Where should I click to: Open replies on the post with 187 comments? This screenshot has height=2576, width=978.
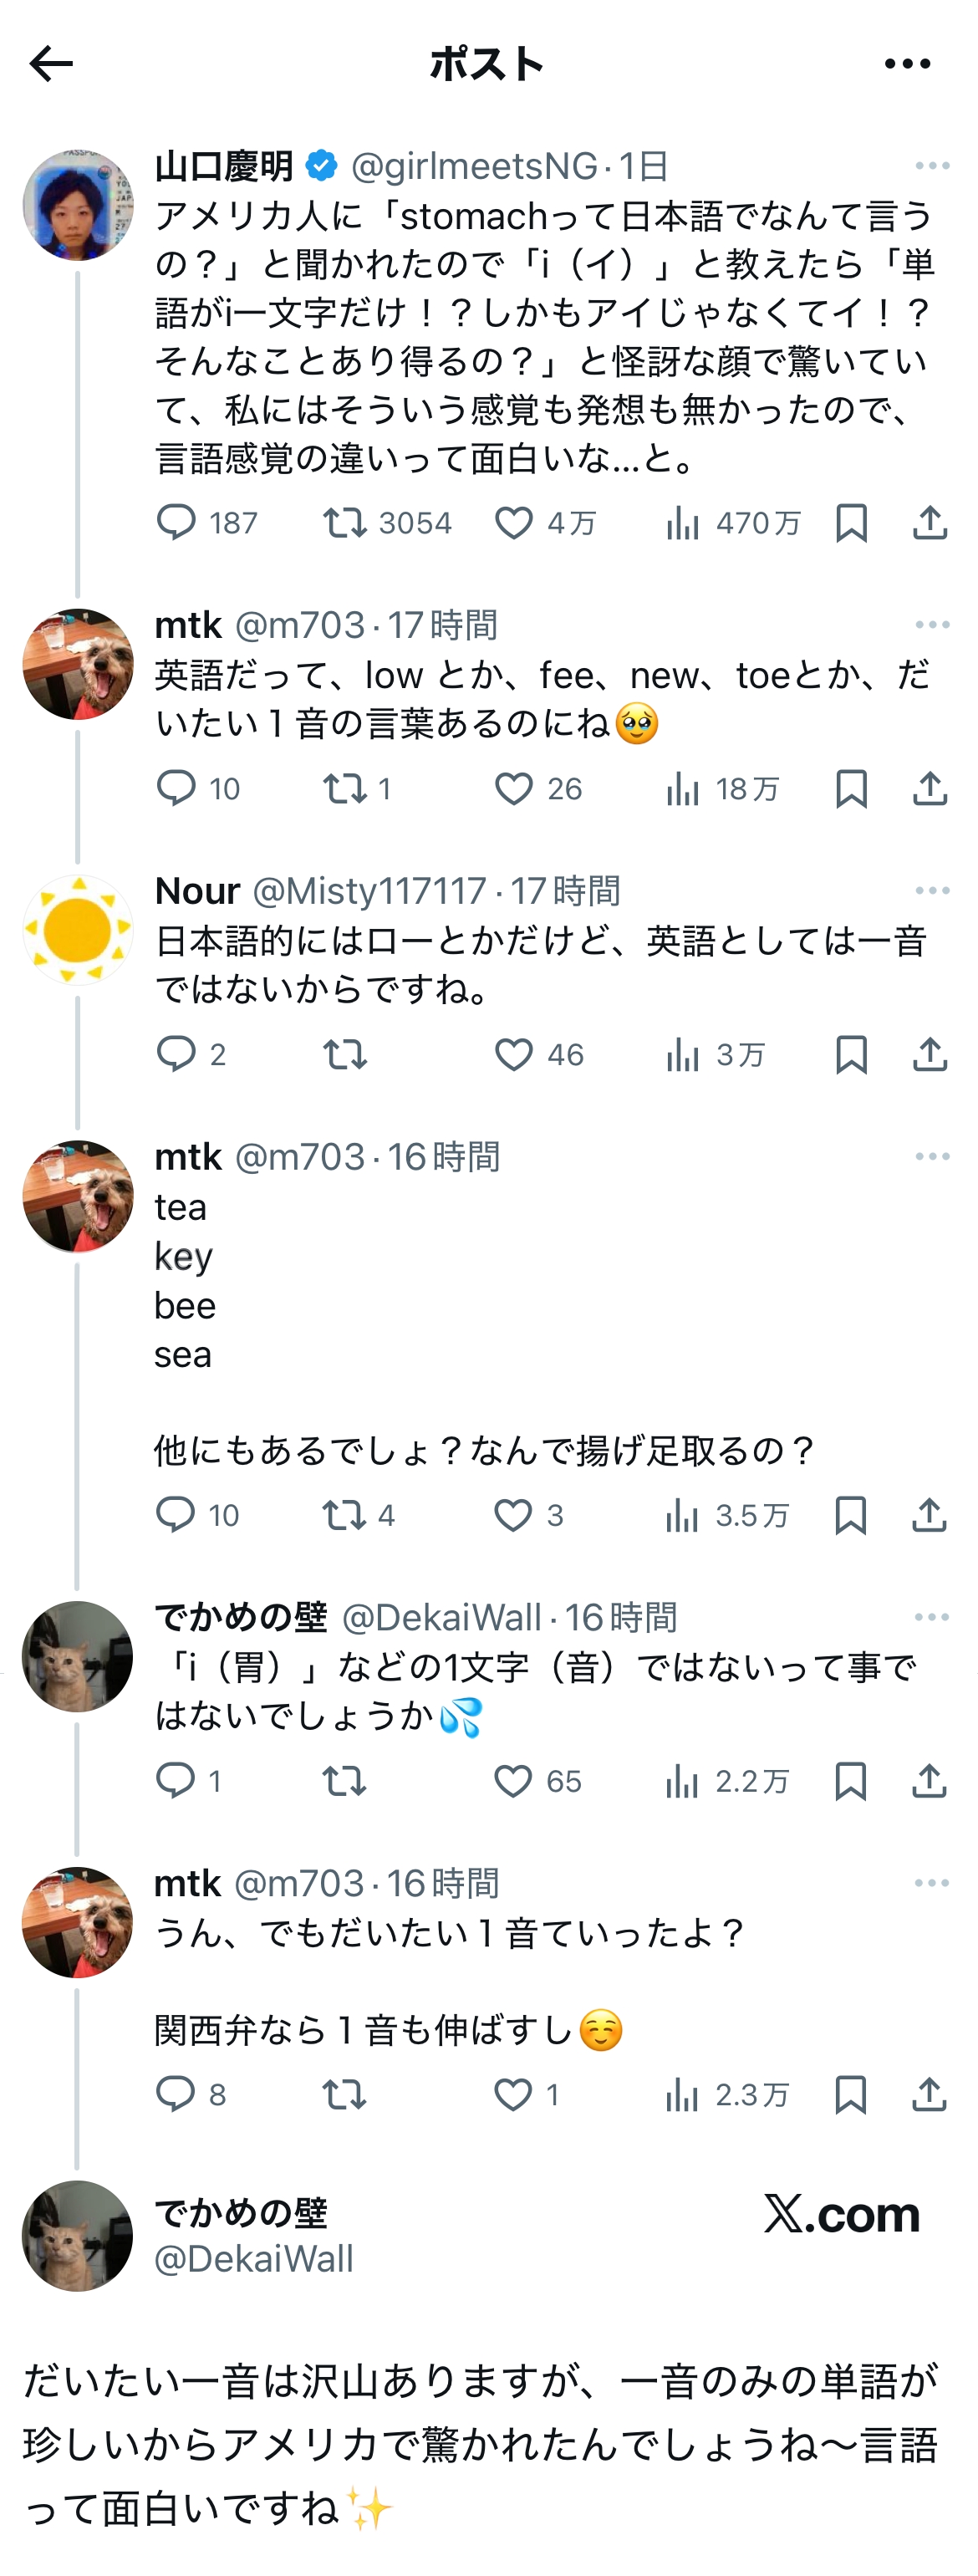tap(176, 523)
